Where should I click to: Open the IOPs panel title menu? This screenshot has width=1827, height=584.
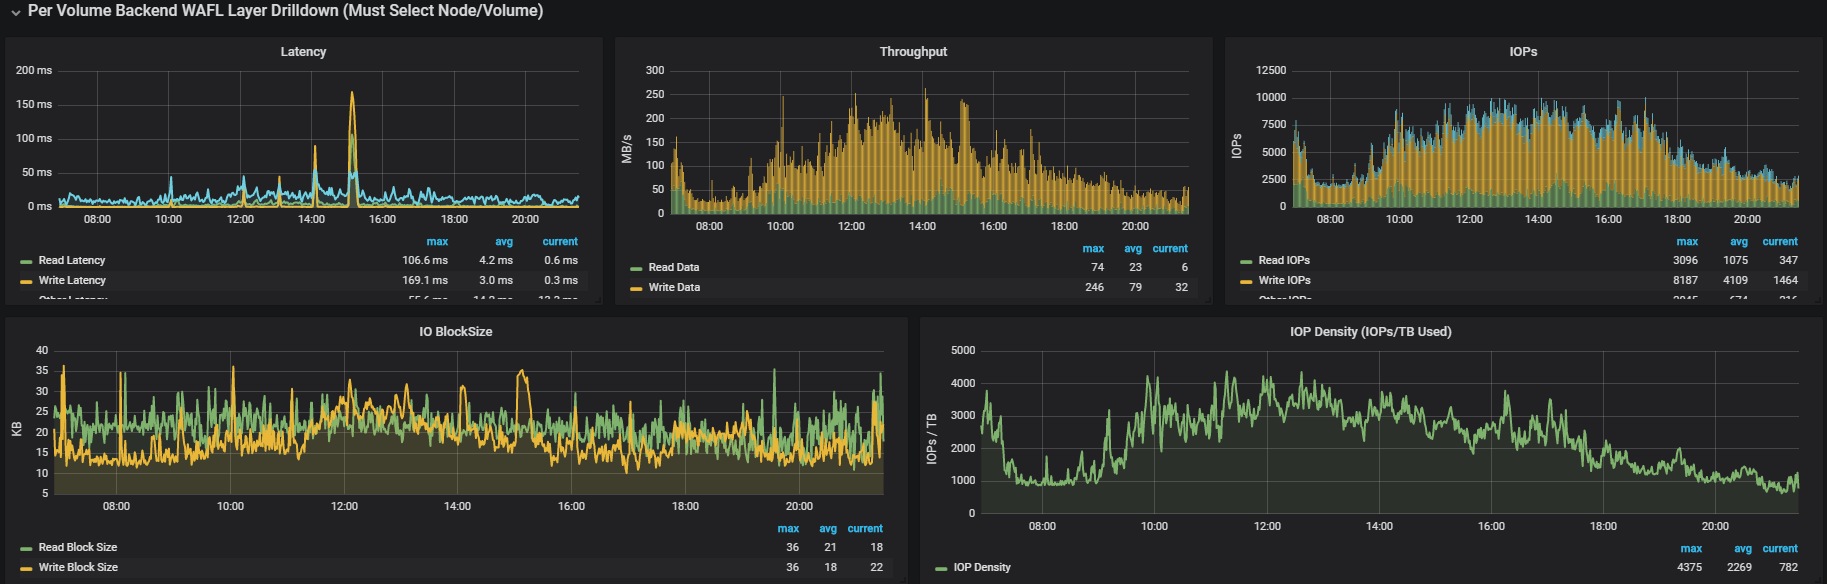(1522, 52)
